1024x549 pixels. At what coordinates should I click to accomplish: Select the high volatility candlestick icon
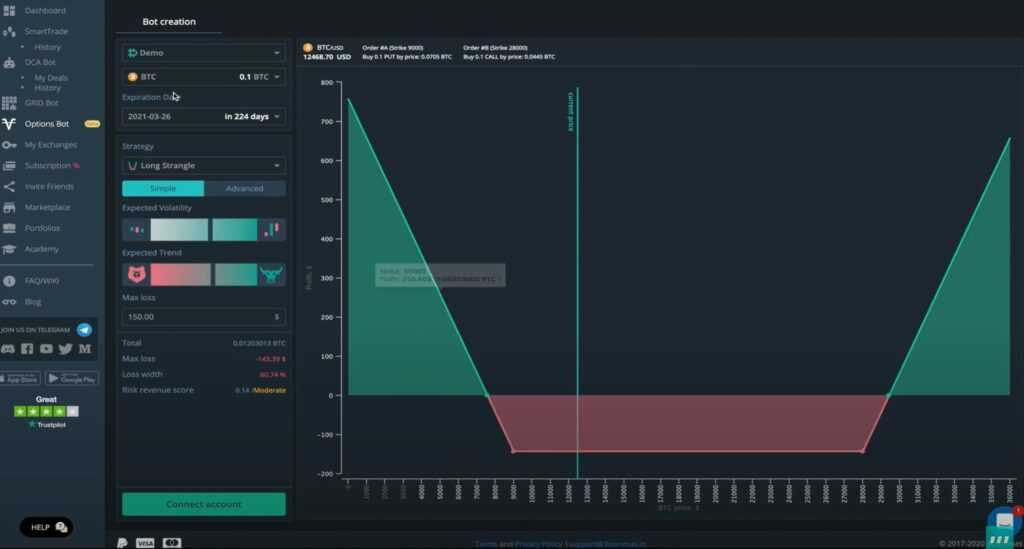(271, 230)
